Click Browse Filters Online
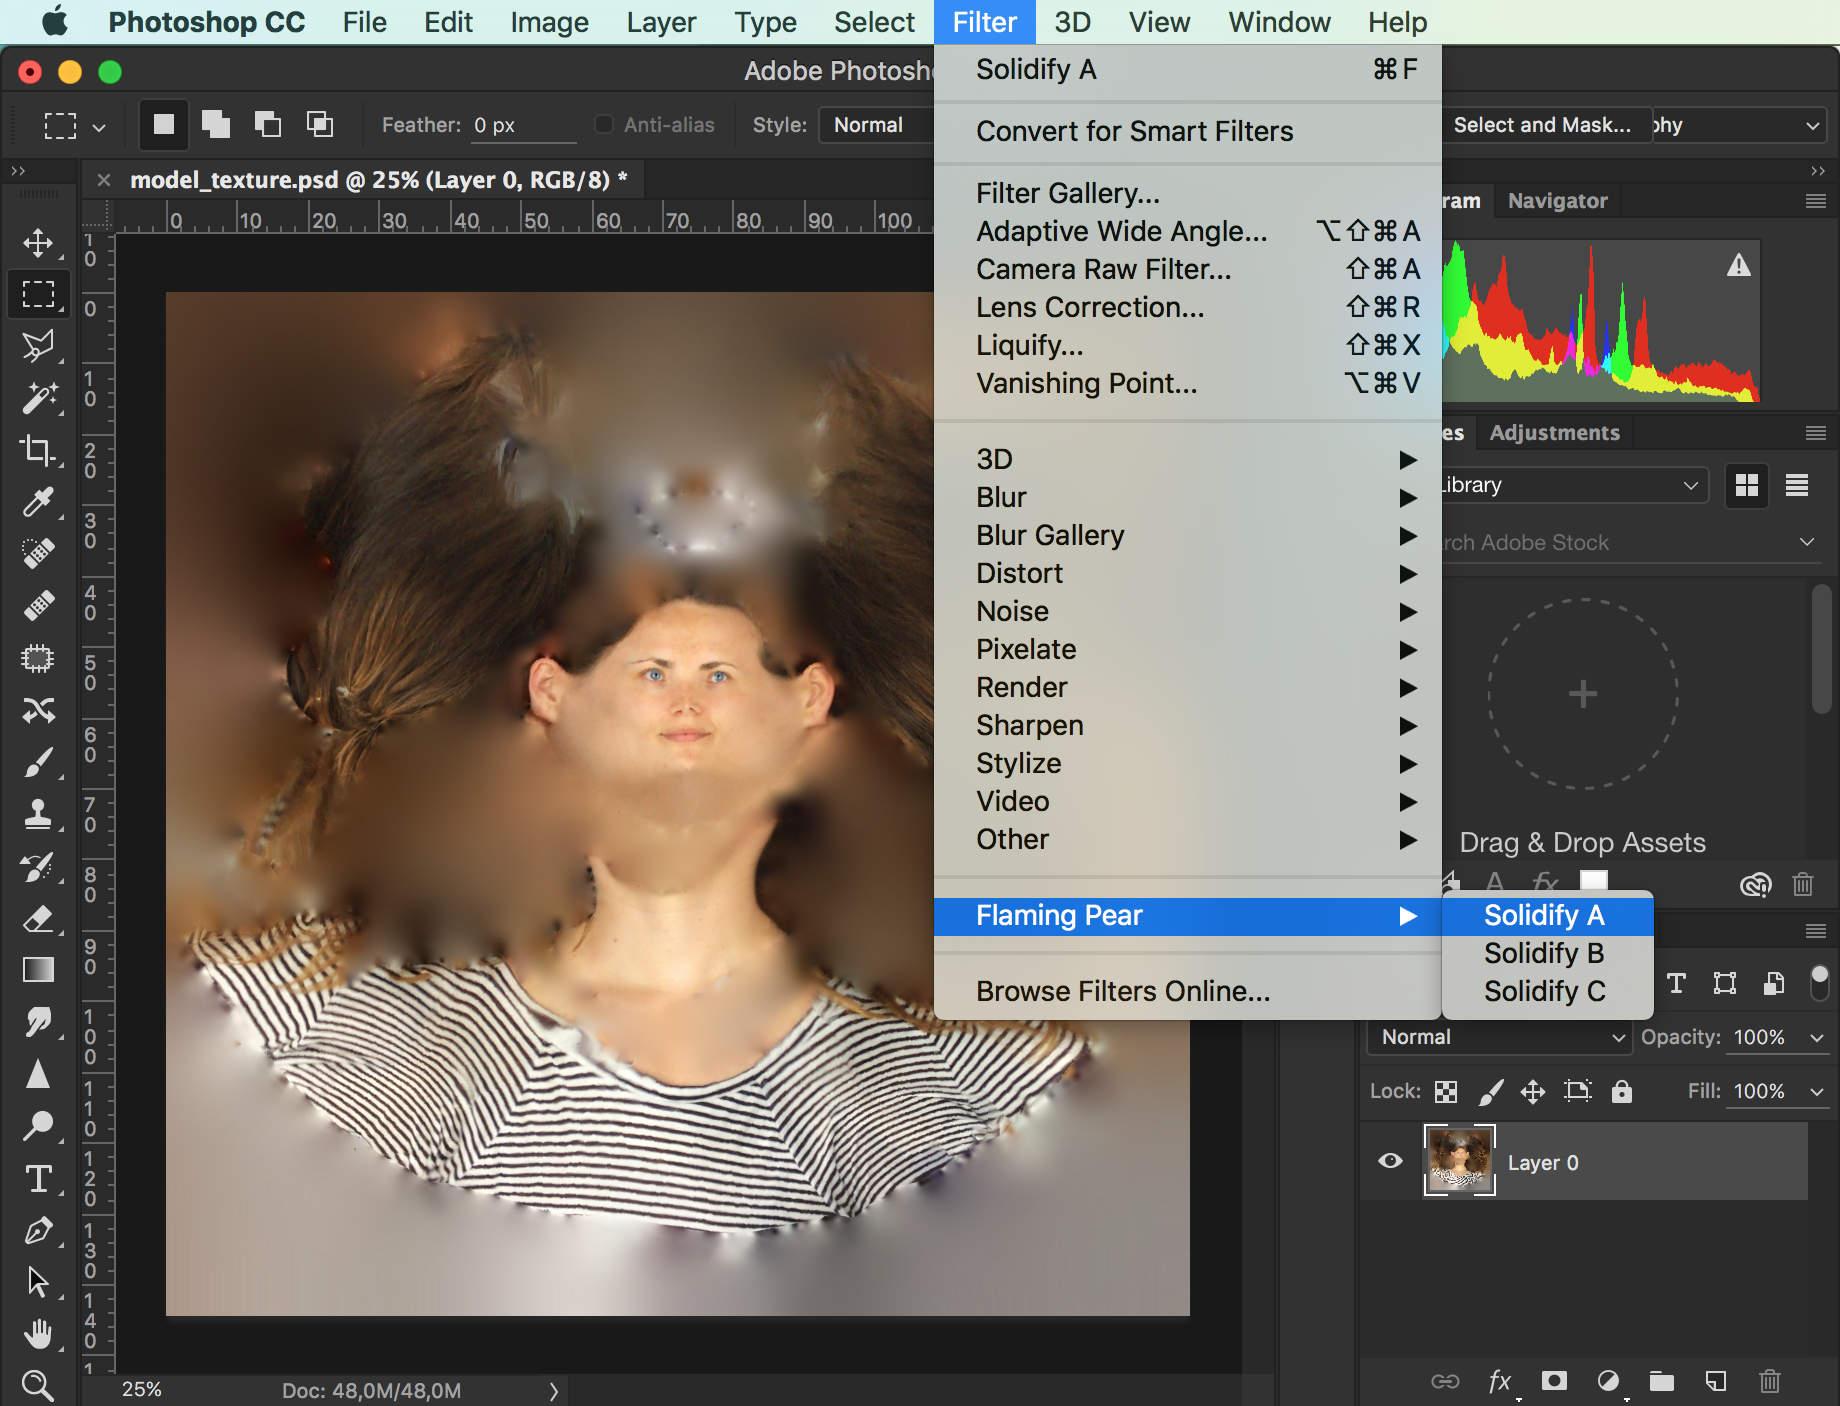This screenshot has width=1840, height=1406. [1188, 991]
